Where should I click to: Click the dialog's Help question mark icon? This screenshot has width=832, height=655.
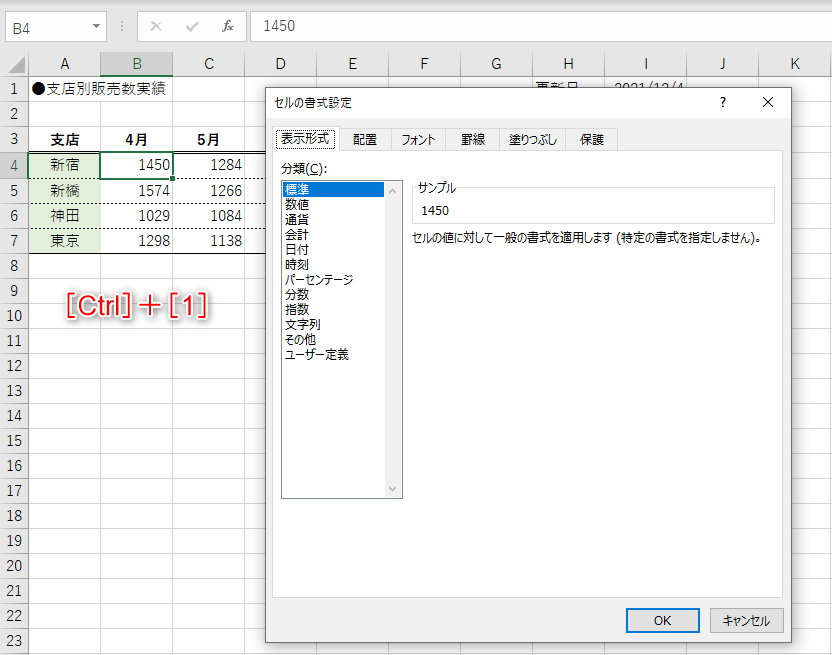[x=722, y=102]
